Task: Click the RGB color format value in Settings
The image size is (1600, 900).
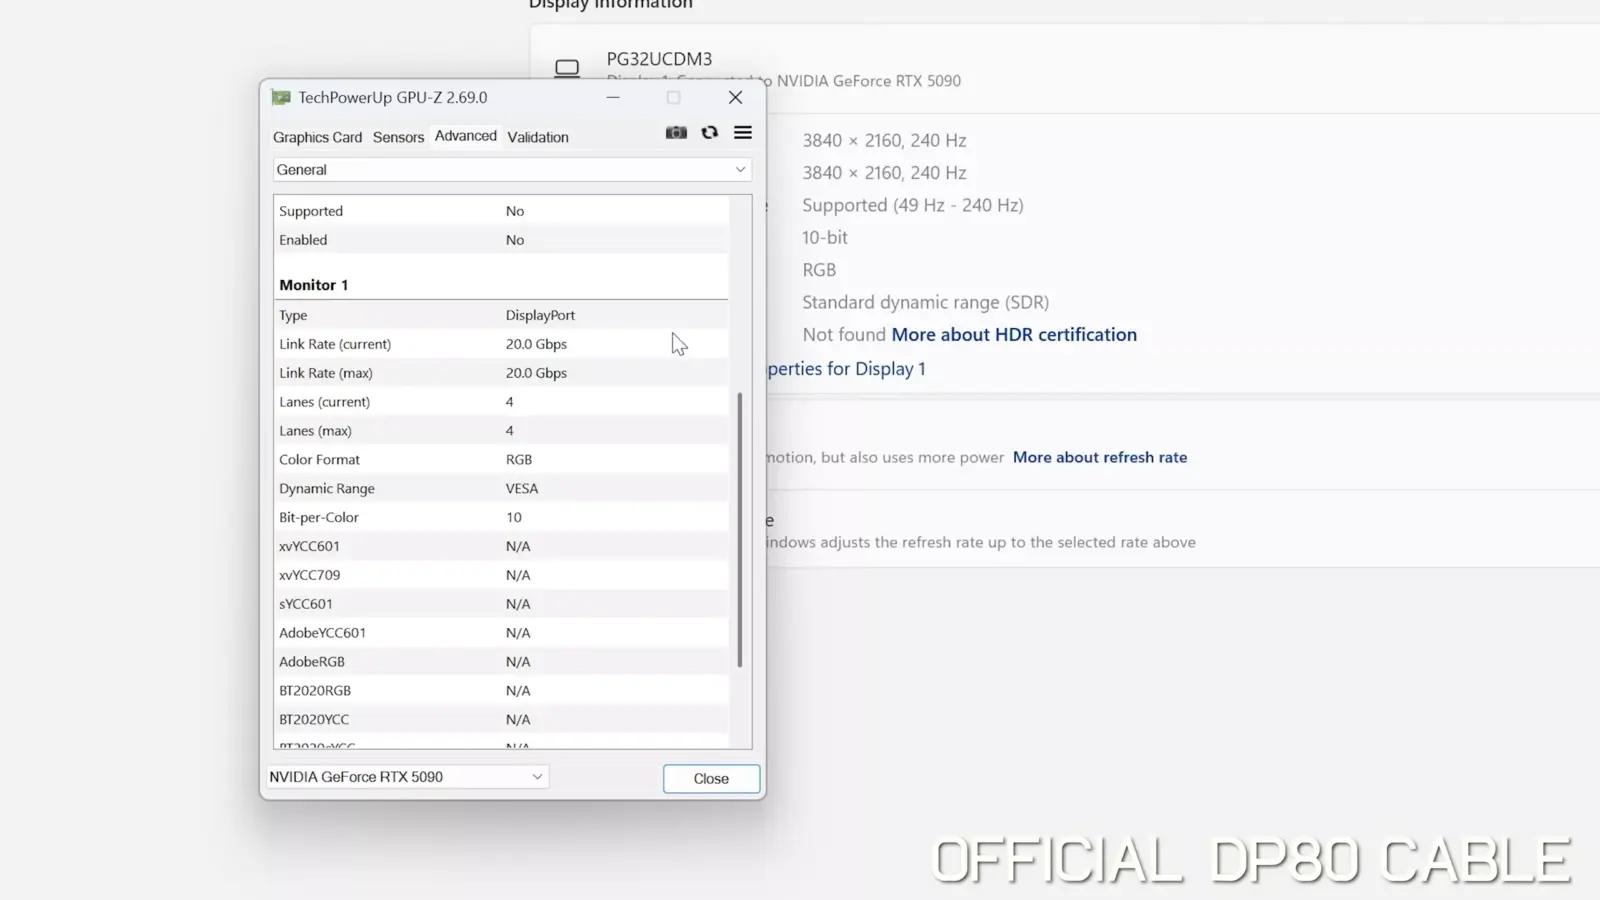Action: pos(819,270)
